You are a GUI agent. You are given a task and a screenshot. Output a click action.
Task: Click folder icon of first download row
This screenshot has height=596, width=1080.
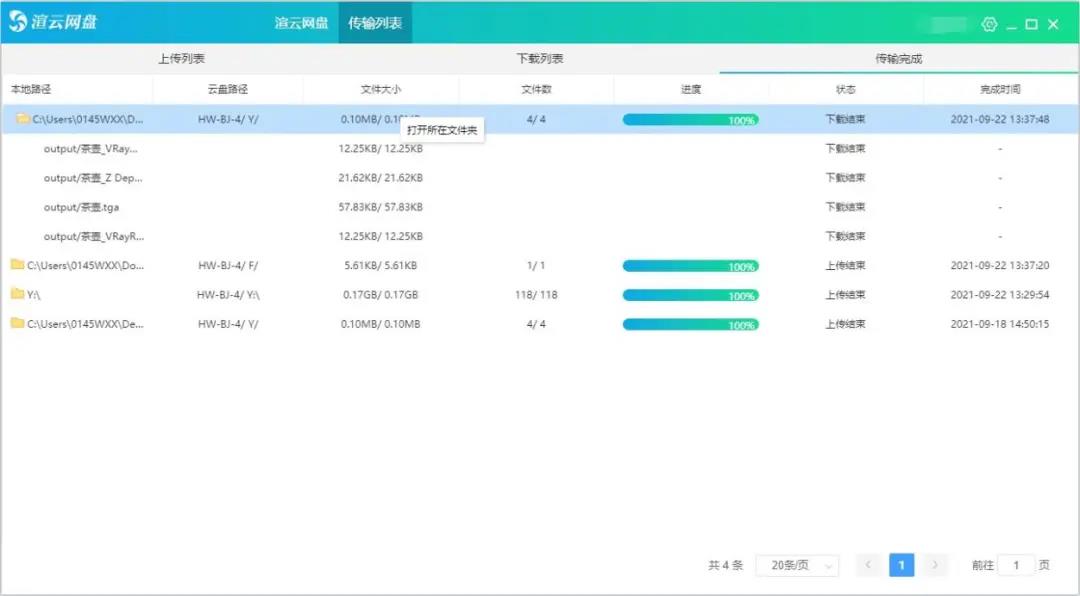tap(22, 119)
